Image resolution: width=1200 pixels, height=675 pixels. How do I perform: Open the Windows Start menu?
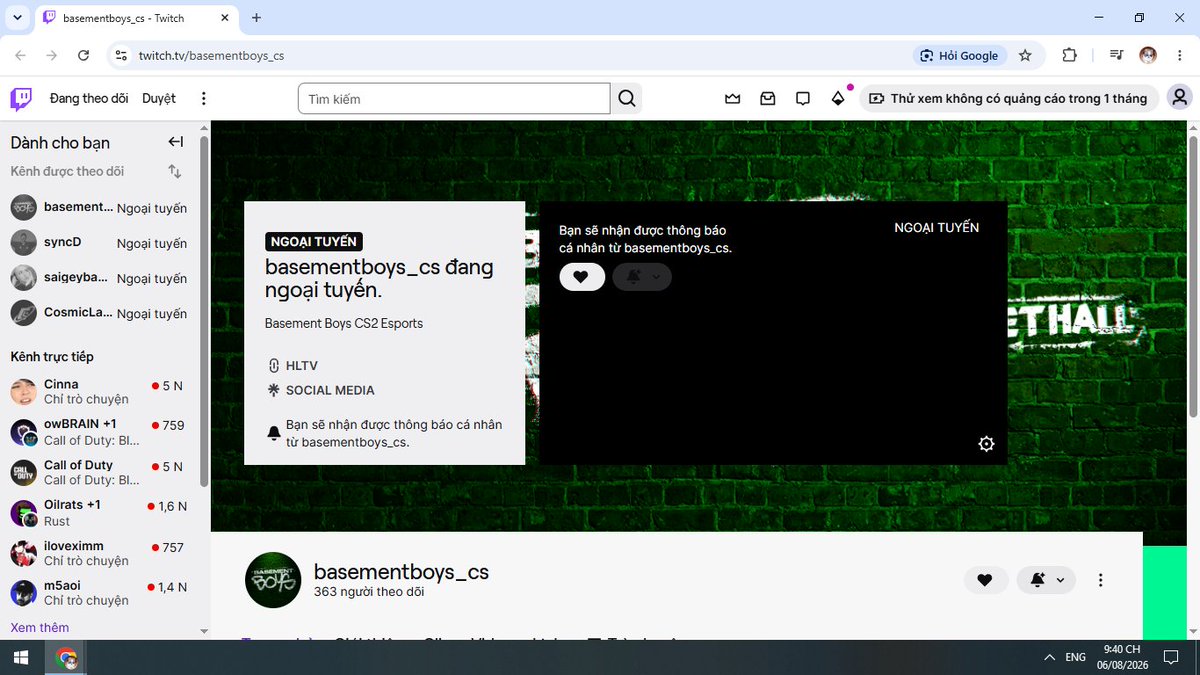pos(19,658)
